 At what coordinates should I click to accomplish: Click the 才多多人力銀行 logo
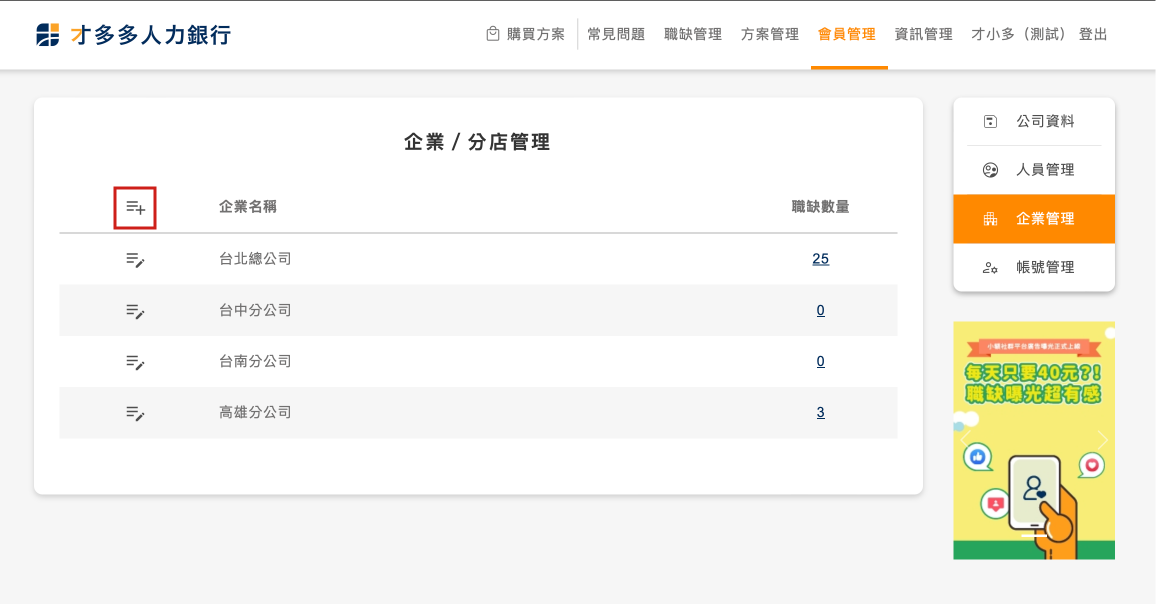click(133, 35)
